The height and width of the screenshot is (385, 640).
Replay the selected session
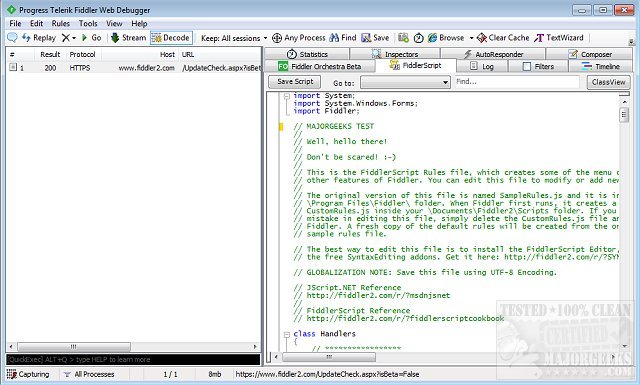point(39,38)
